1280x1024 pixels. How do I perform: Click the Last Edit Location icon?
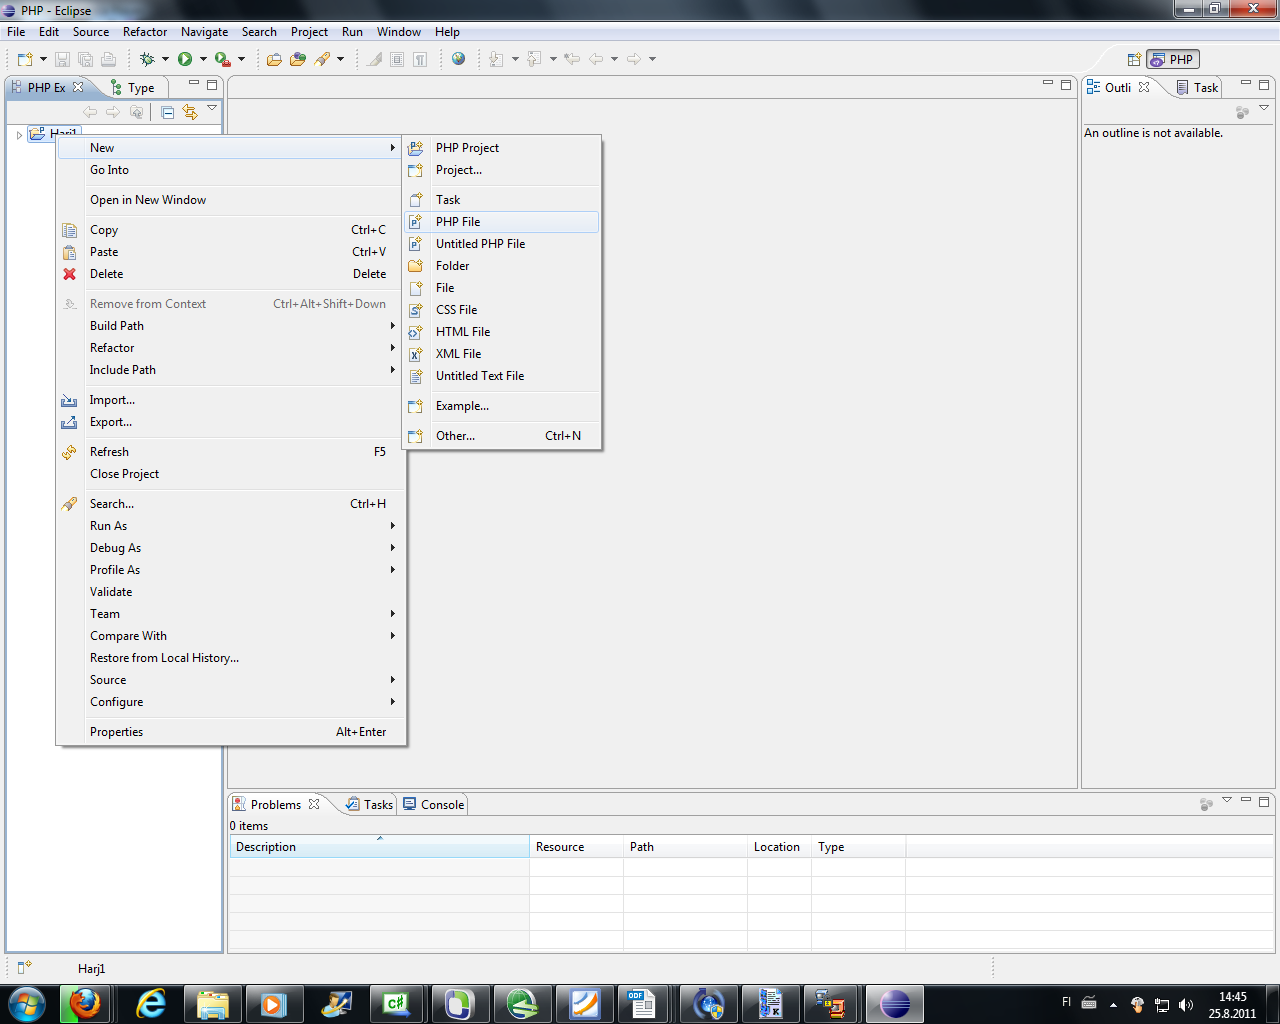[x=572, y=59]
